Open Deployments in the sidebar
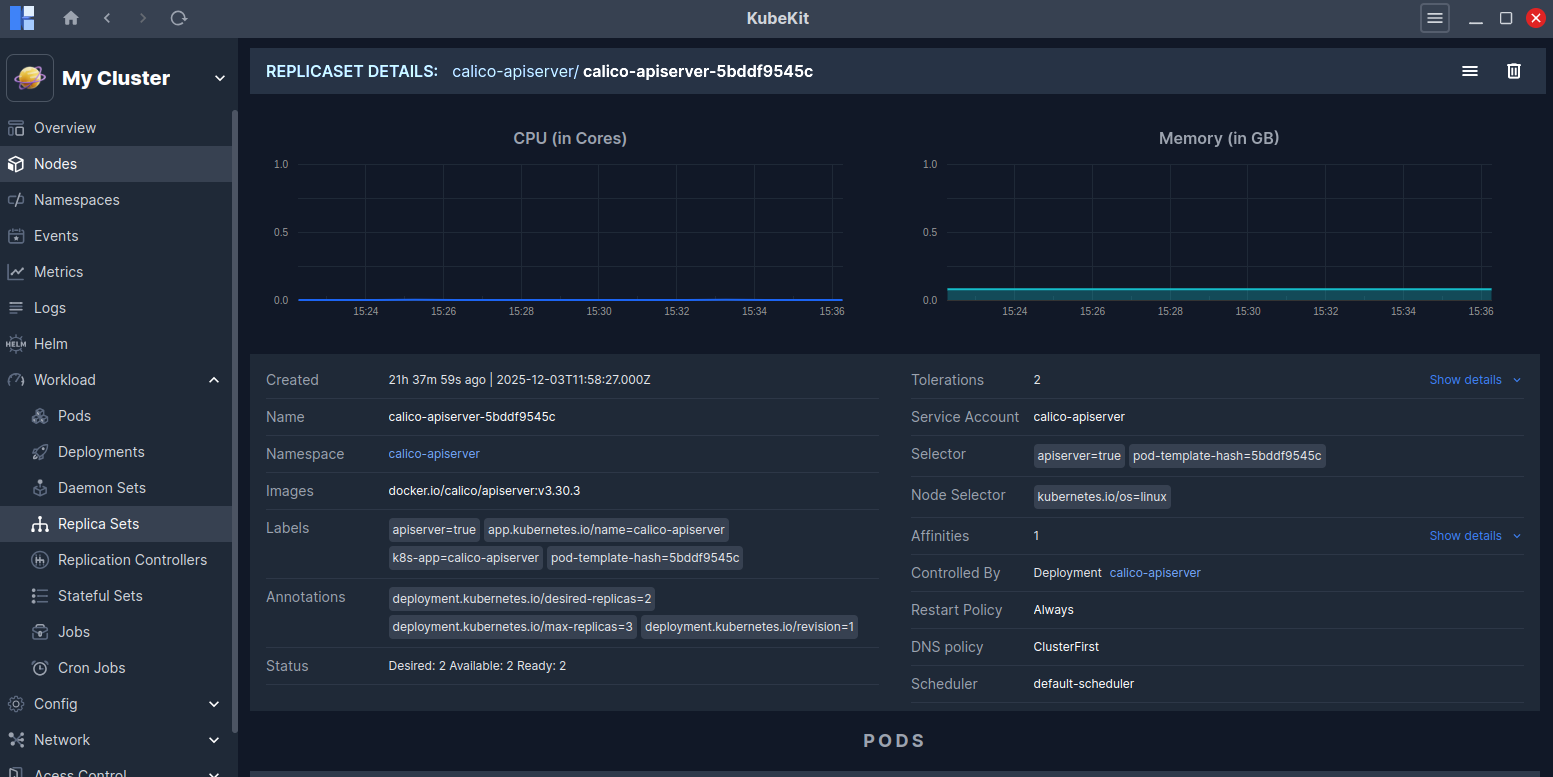This screenshot has width=1553, height=777. coord(101,452)
